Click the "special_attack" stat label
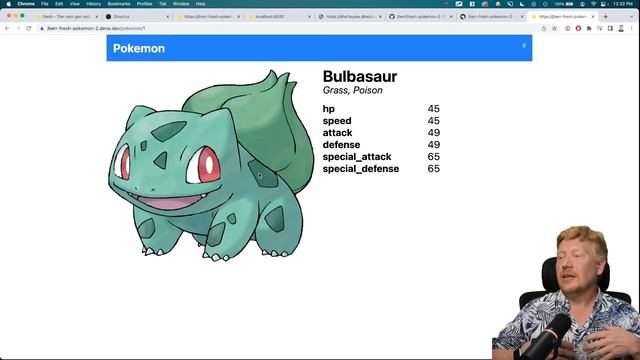 click(x=357, y=157)
